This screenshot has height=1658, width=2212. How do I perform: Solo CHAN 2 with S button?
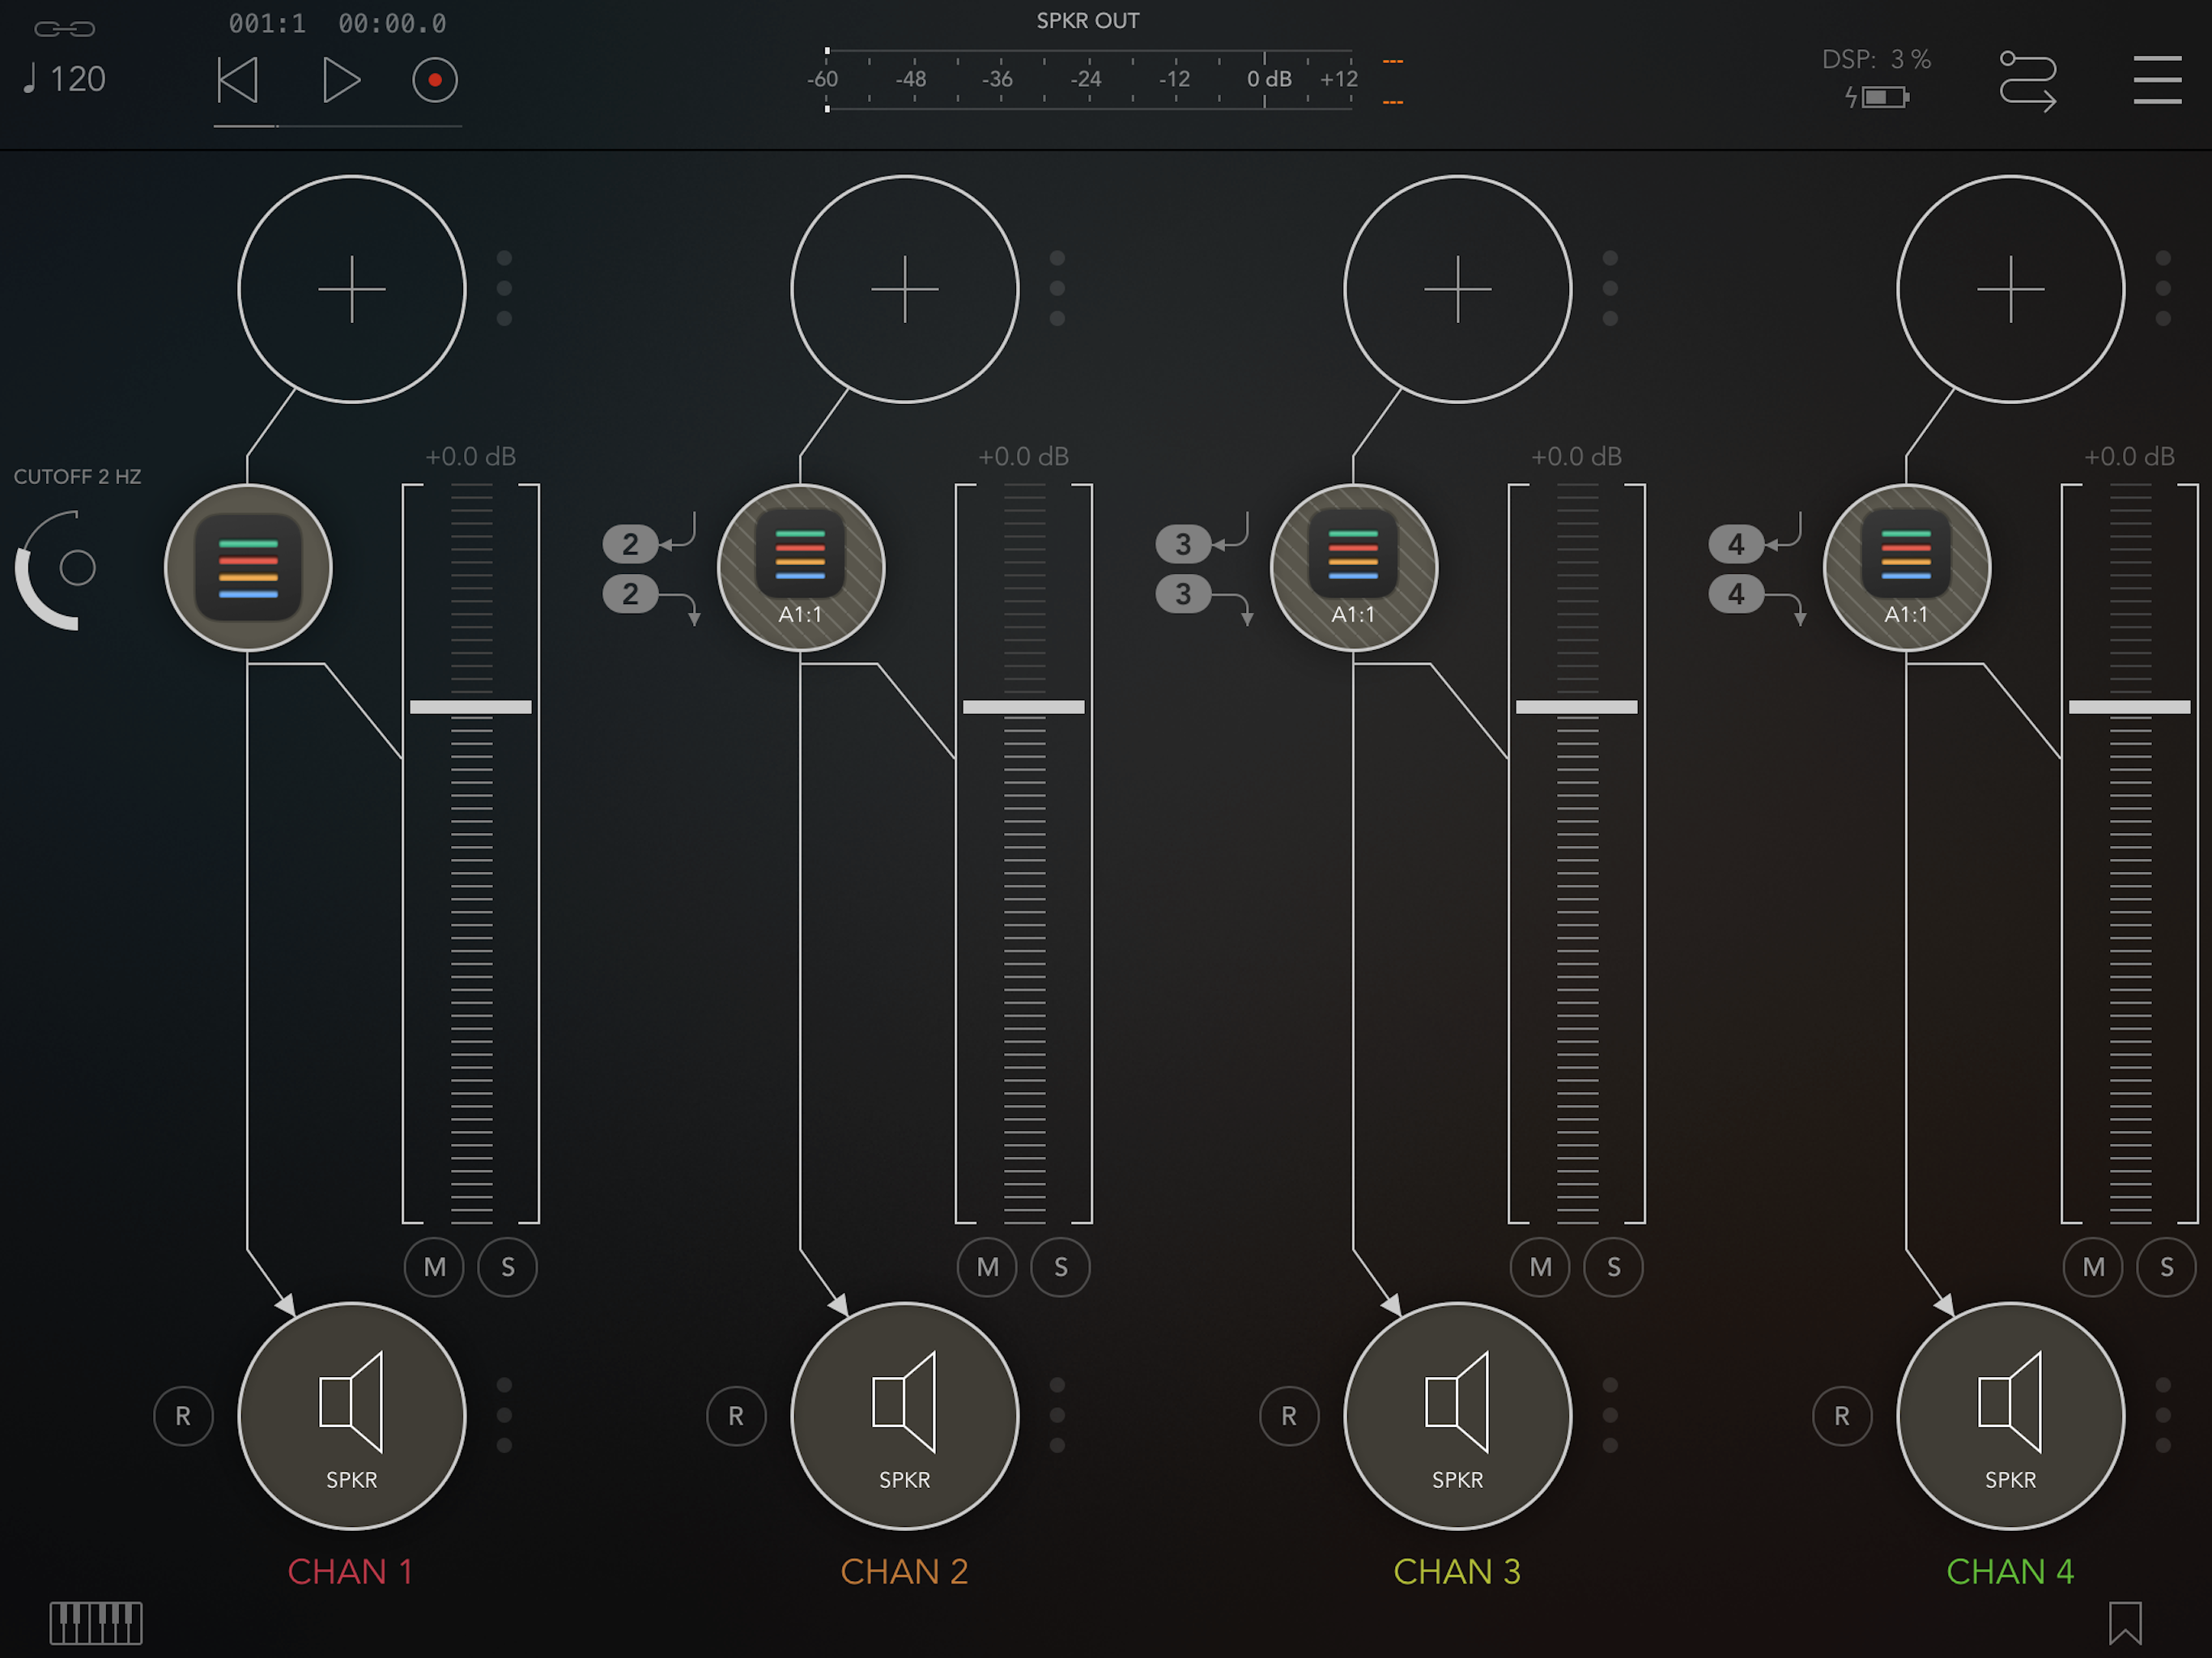(x=1060, y=1267)
